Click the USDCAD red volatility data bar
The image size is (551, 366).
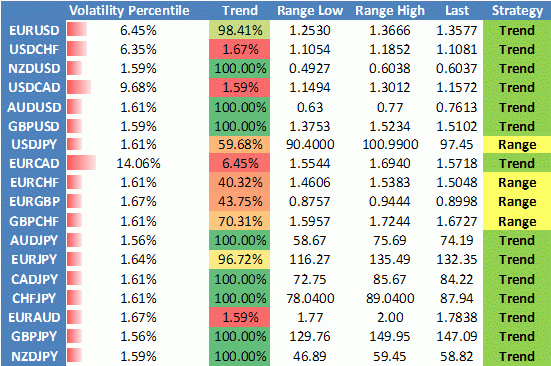pos(79,87)
